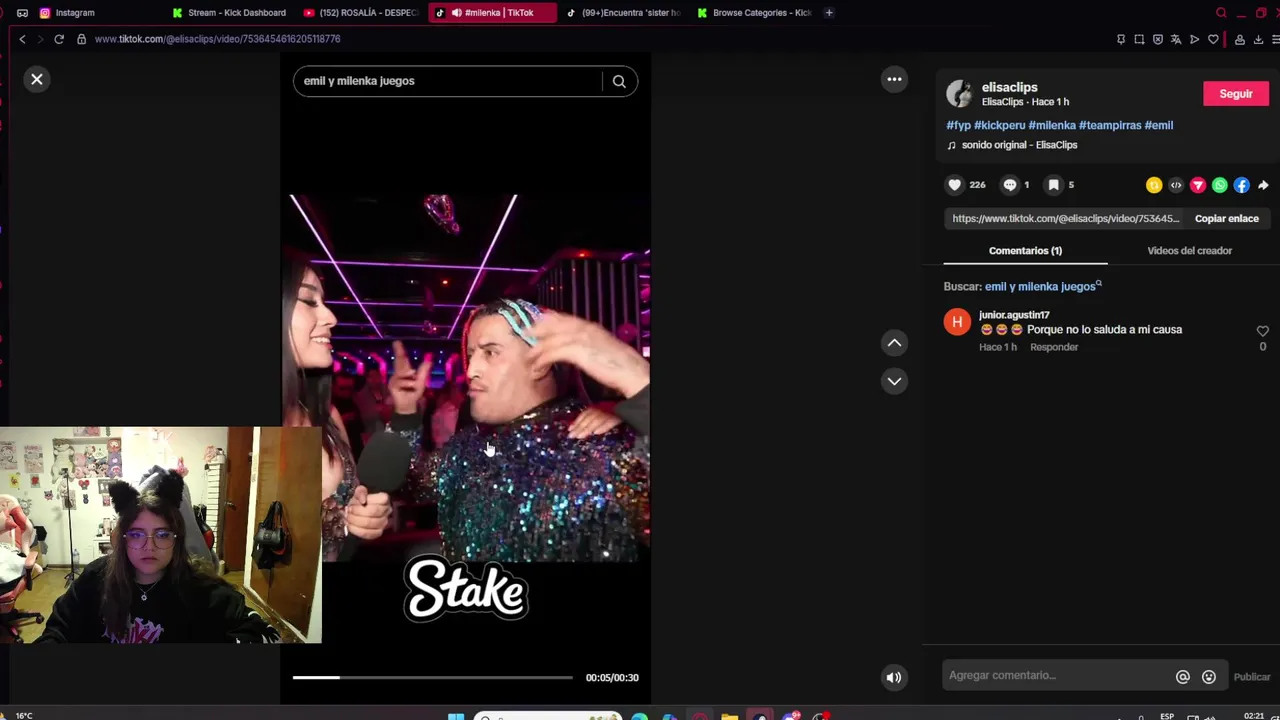The width and height of the screenshot is (1280, 720).
Task: Click the Publicar button
Action: coord(1251,677)
